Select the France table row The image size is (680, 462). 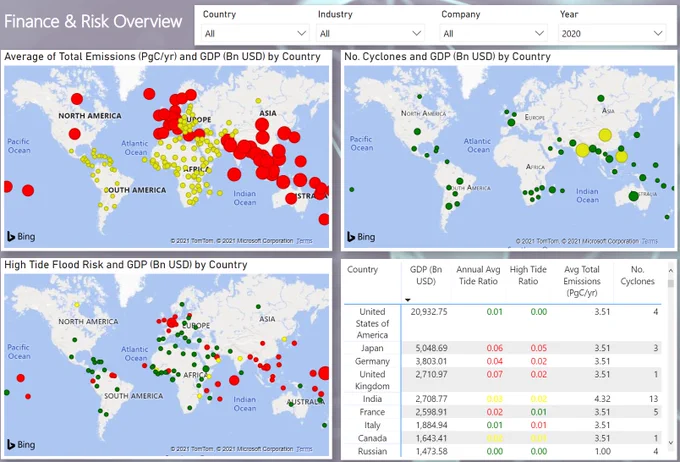[x=503, y=412]
